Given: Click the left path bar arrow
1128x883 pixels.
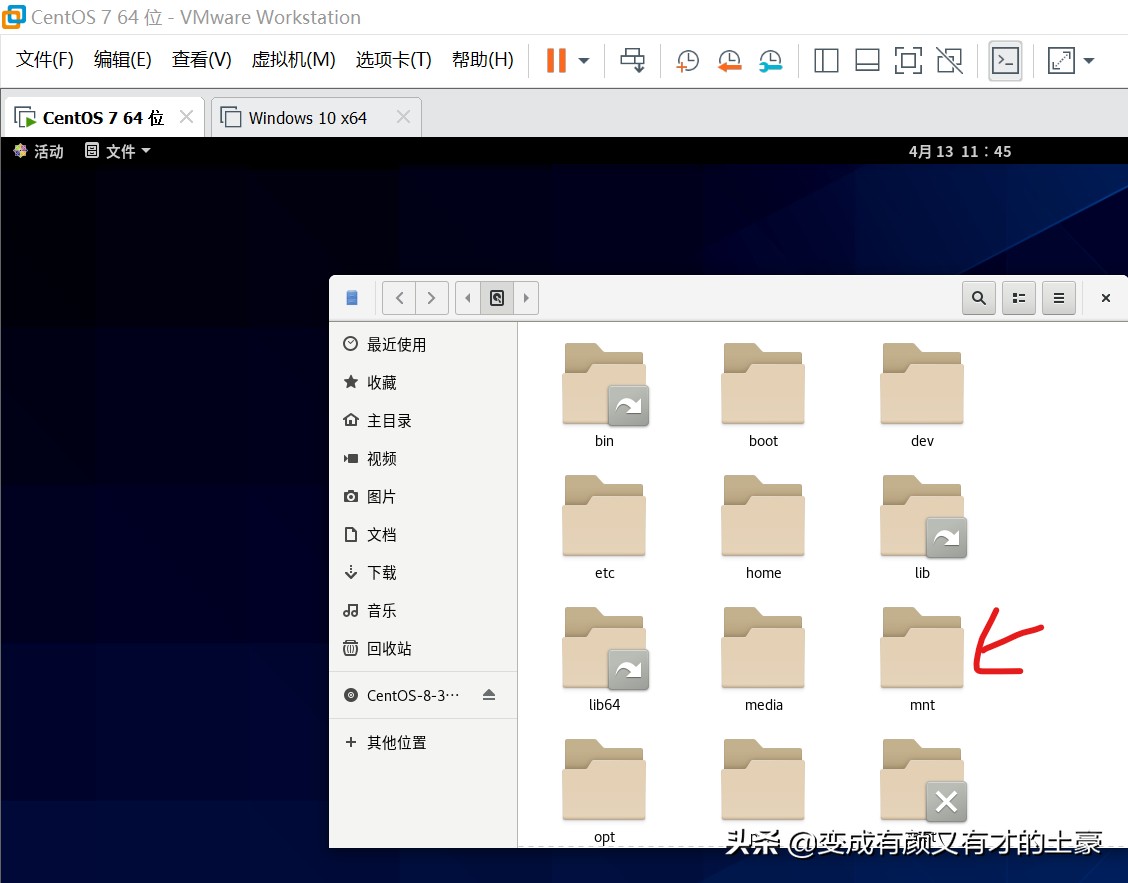Looking at the screenshot, I should (x=468, y=298).
